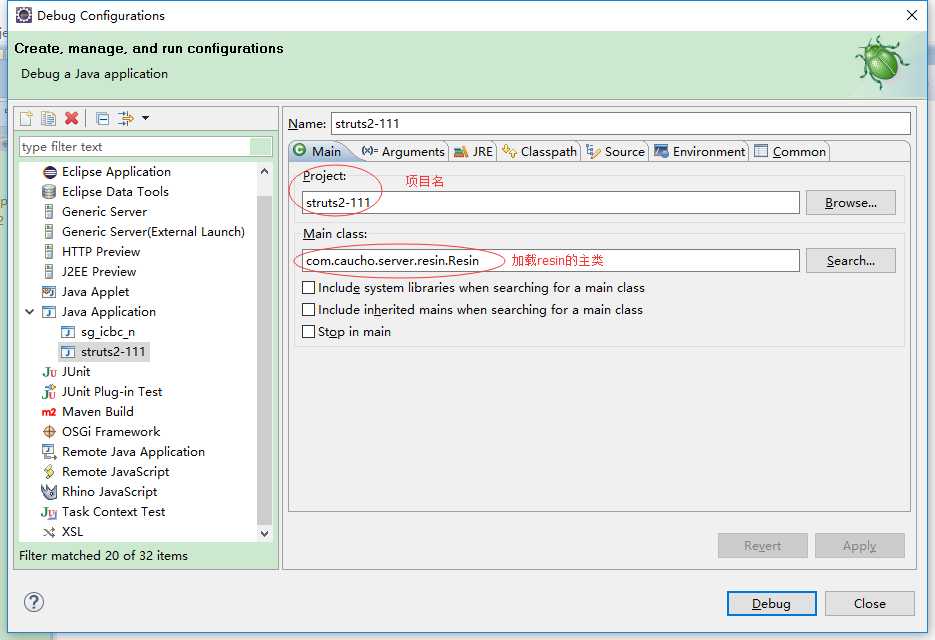
Task: Click the Main class text field
Action: [x=550, y=261]
